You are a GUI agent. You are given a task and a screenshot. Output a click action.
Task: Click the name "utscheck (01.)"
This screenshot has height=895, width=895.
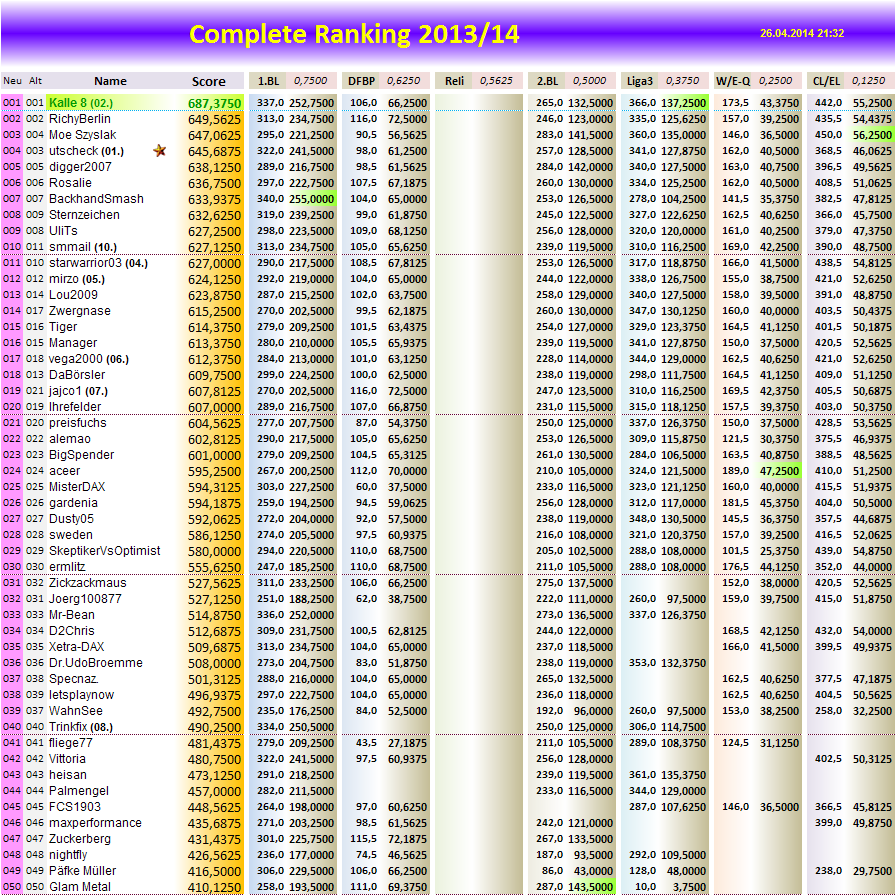[x=86, y=151]
